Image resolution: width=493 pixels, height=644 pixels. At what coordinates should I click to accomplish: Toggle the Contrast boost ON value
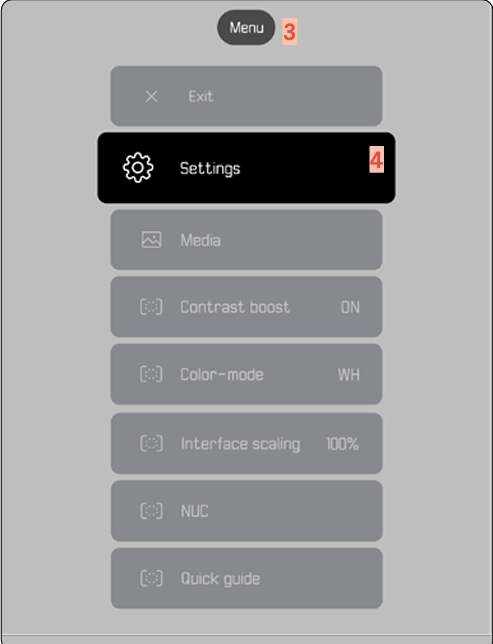click(x=350, y=307)
